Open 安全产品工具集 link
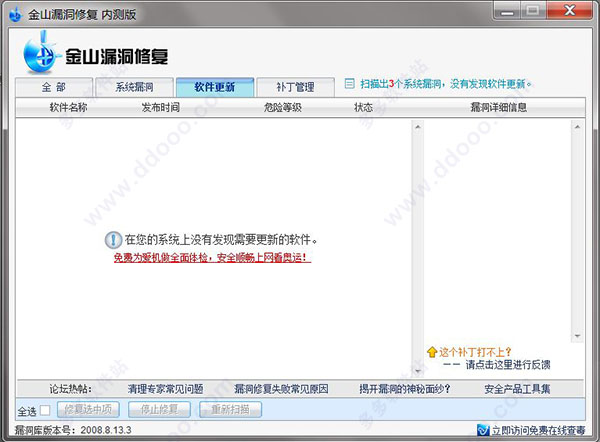 [x=517, y=389]
